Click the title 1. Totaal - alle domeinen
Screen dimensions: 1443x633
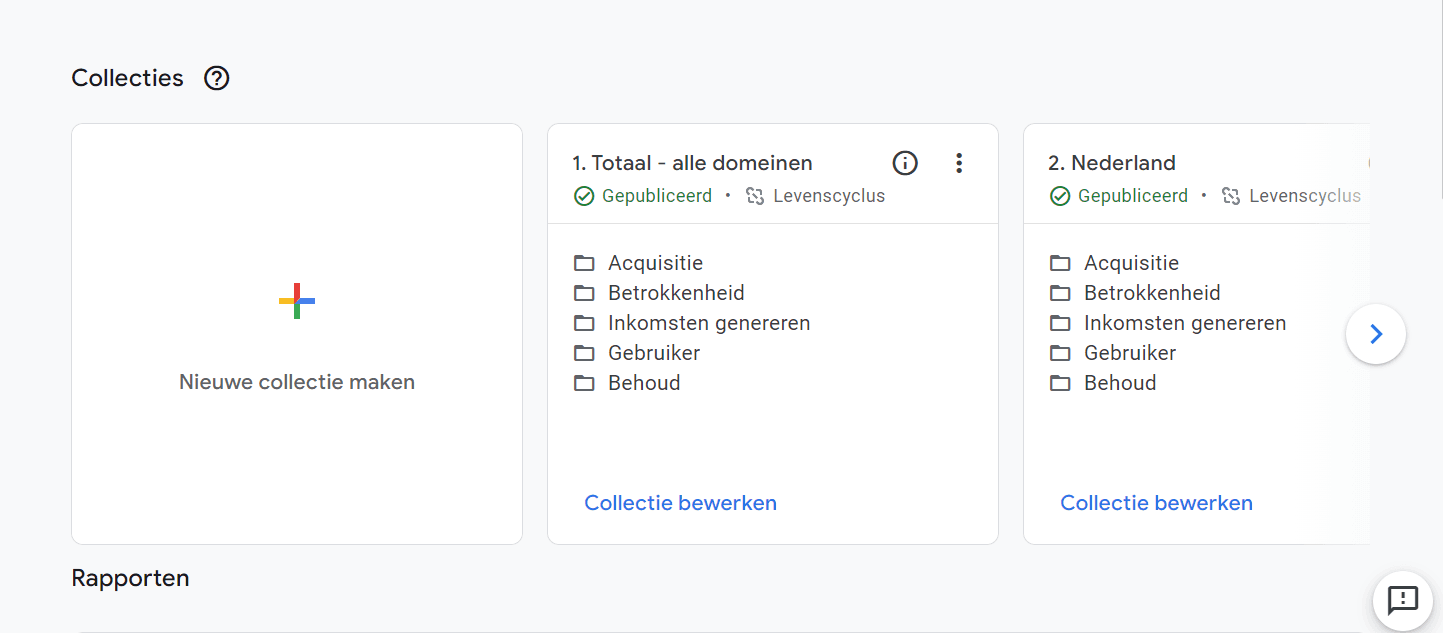click(692, 163)
